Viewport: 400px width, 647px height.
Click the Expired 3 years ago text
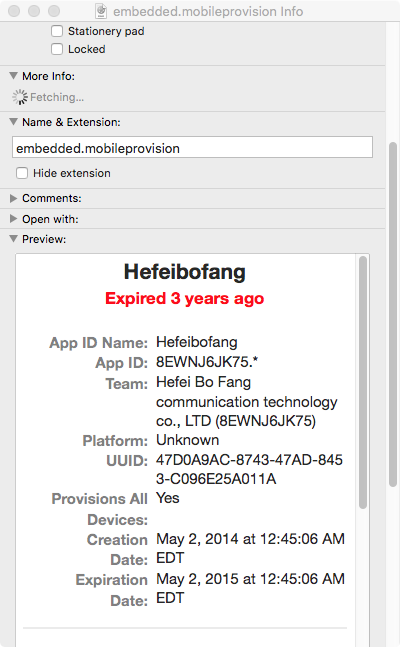(x=185, y=298)
